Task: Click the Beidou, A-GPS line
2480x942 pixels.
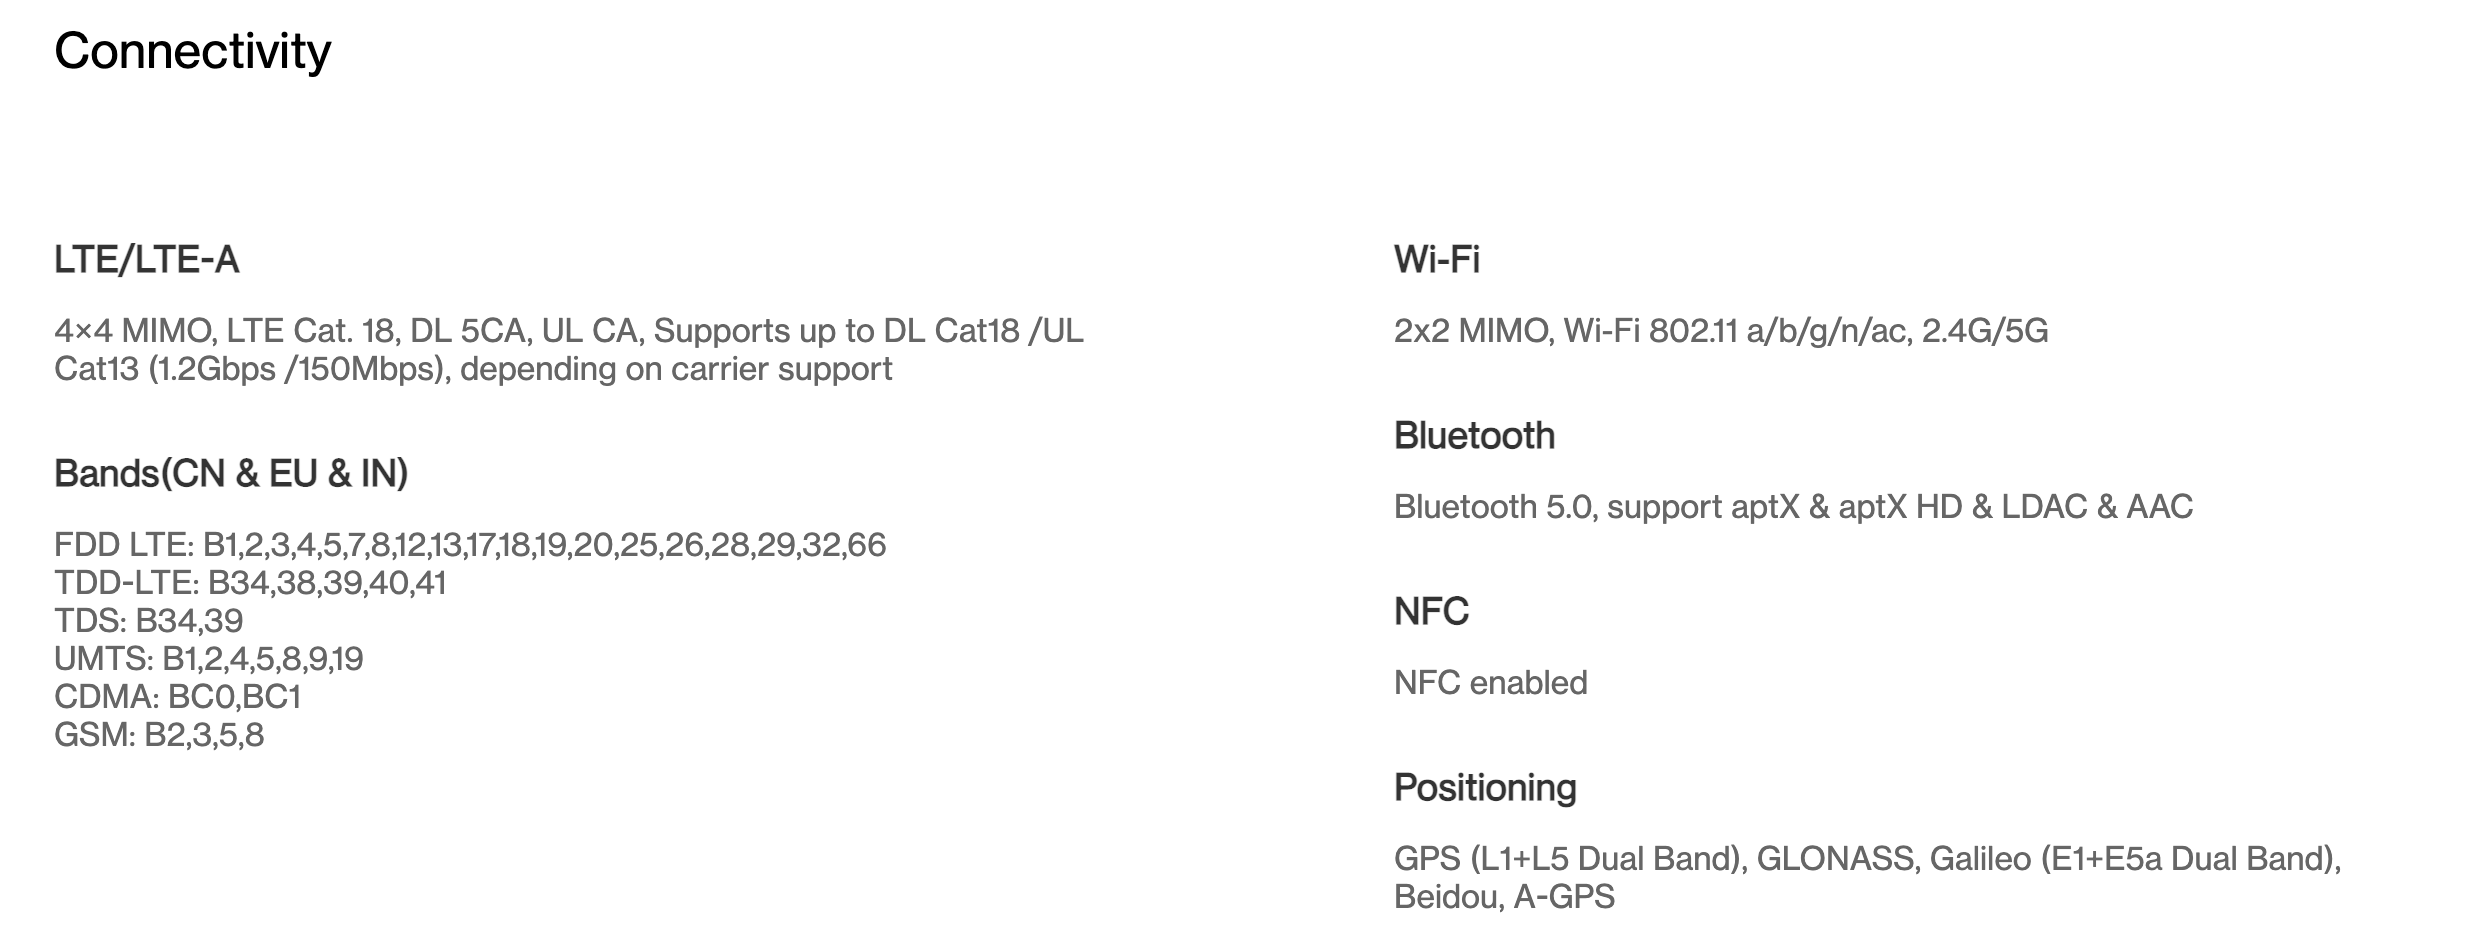Action: pyautogui.click(x=1503, y=897)
